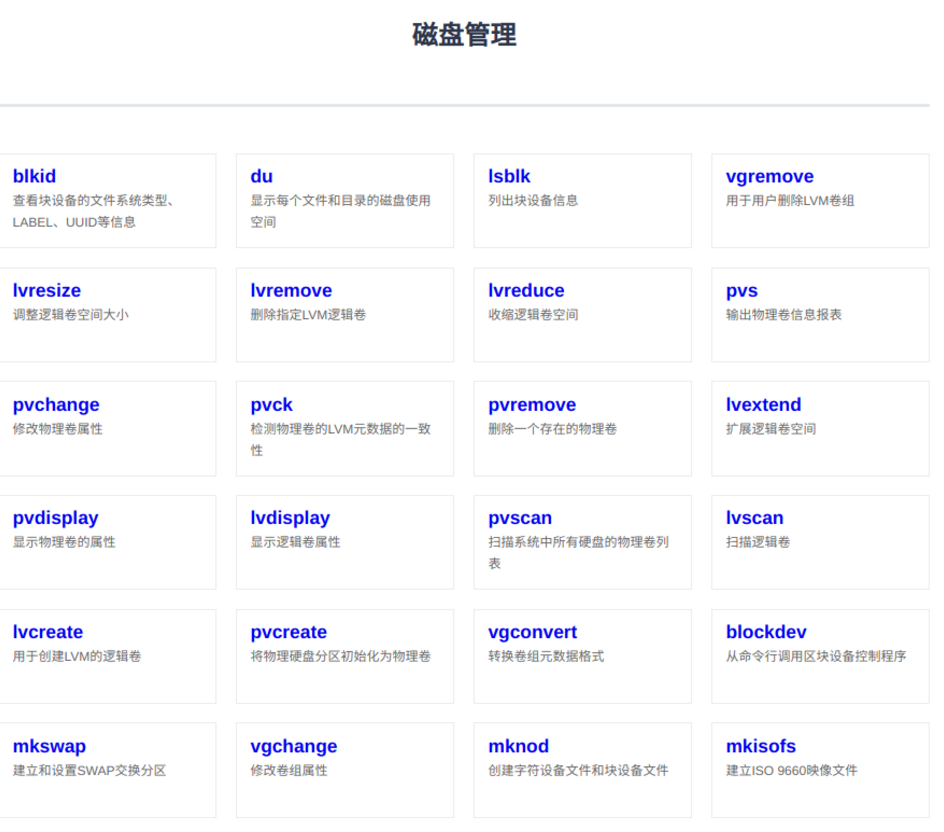The height and width of the screenshot is (832, 944).
Task: View lsblk block device info command
Action: point(508,176)
